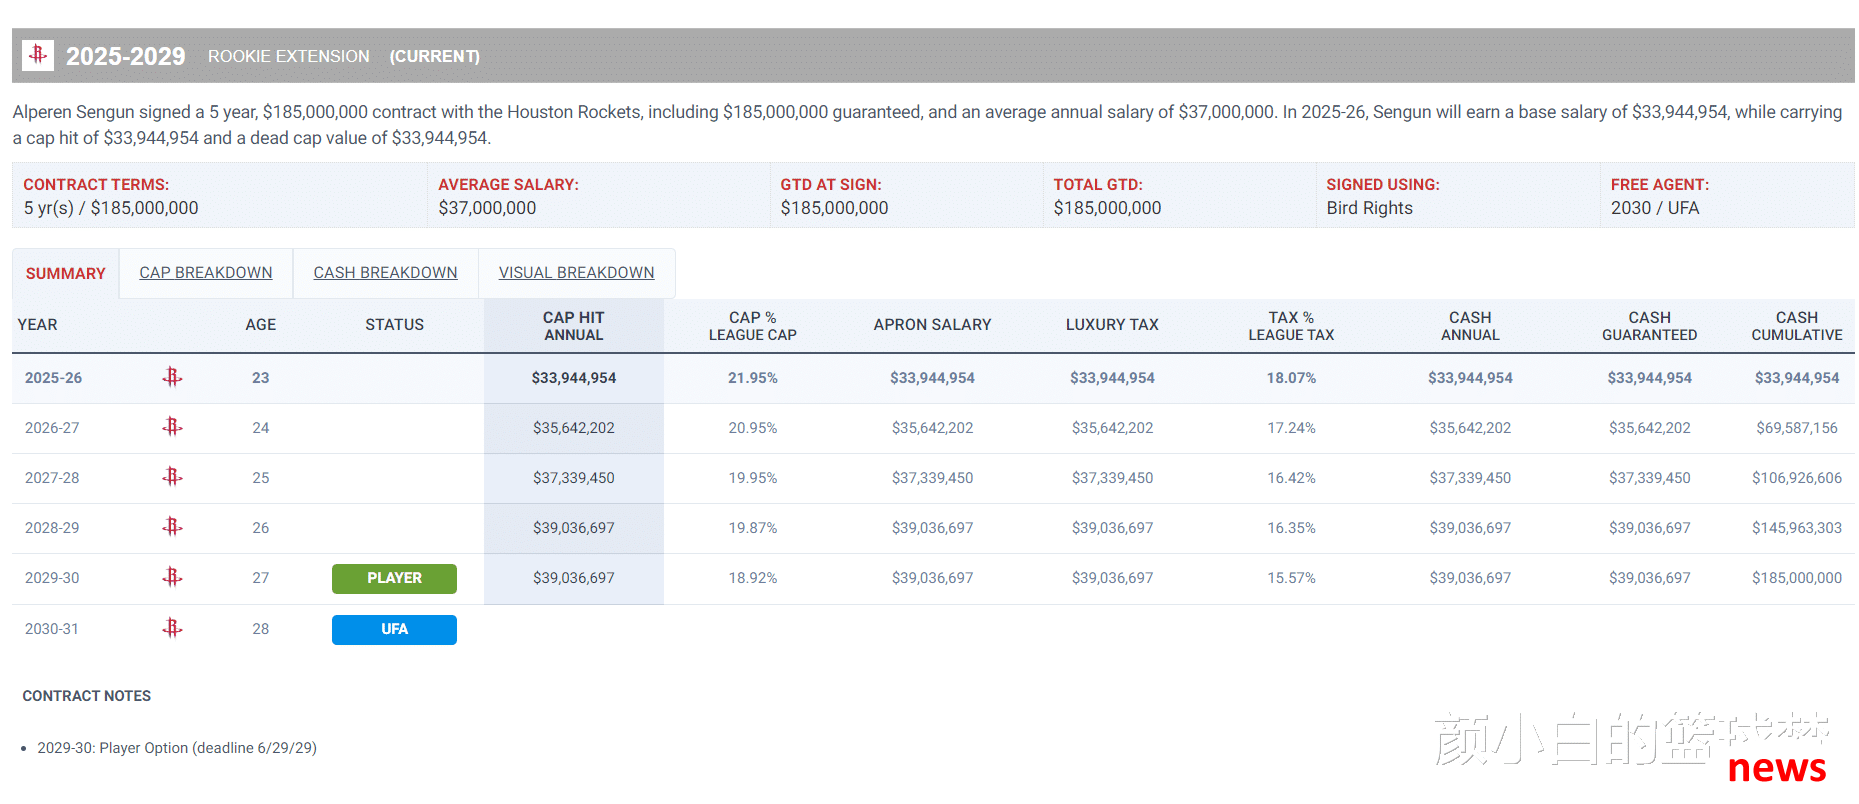
Task: Click the 21.95% cap percentage cell
Action: [x=753, y=378]
